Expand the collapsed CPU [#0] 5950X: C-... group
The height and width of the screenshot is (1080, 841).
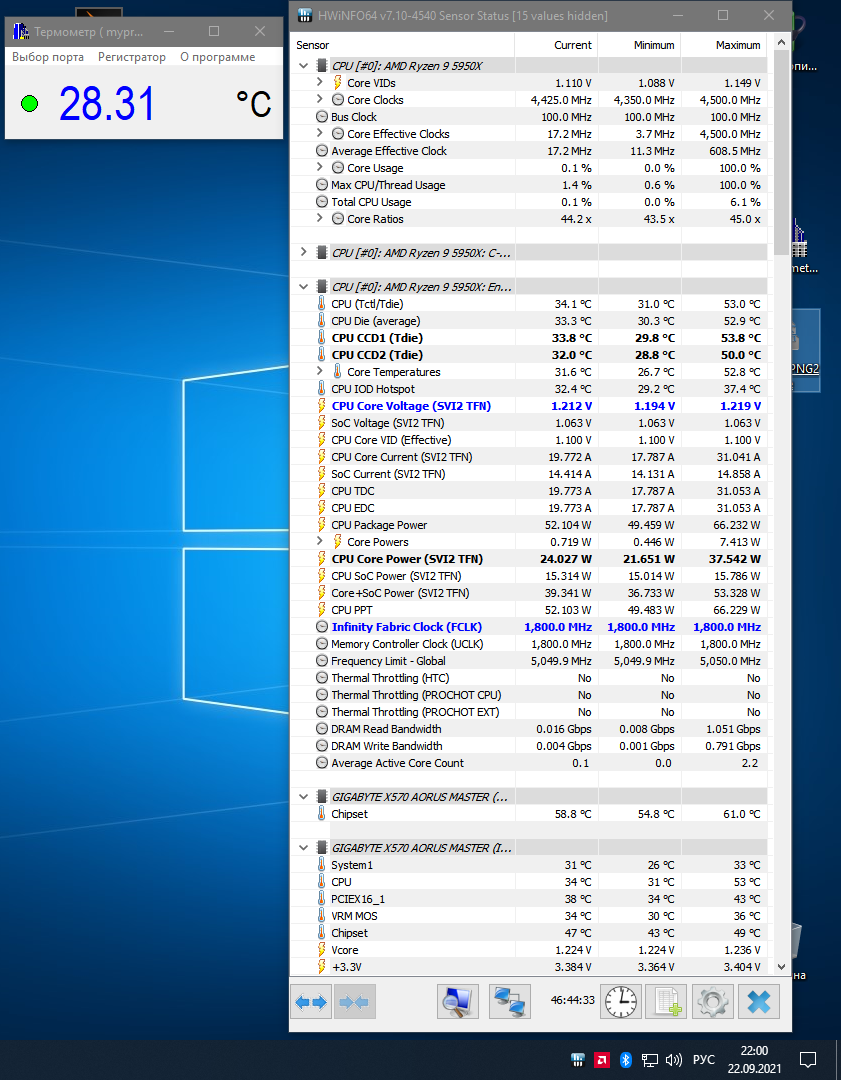[303, 253]
